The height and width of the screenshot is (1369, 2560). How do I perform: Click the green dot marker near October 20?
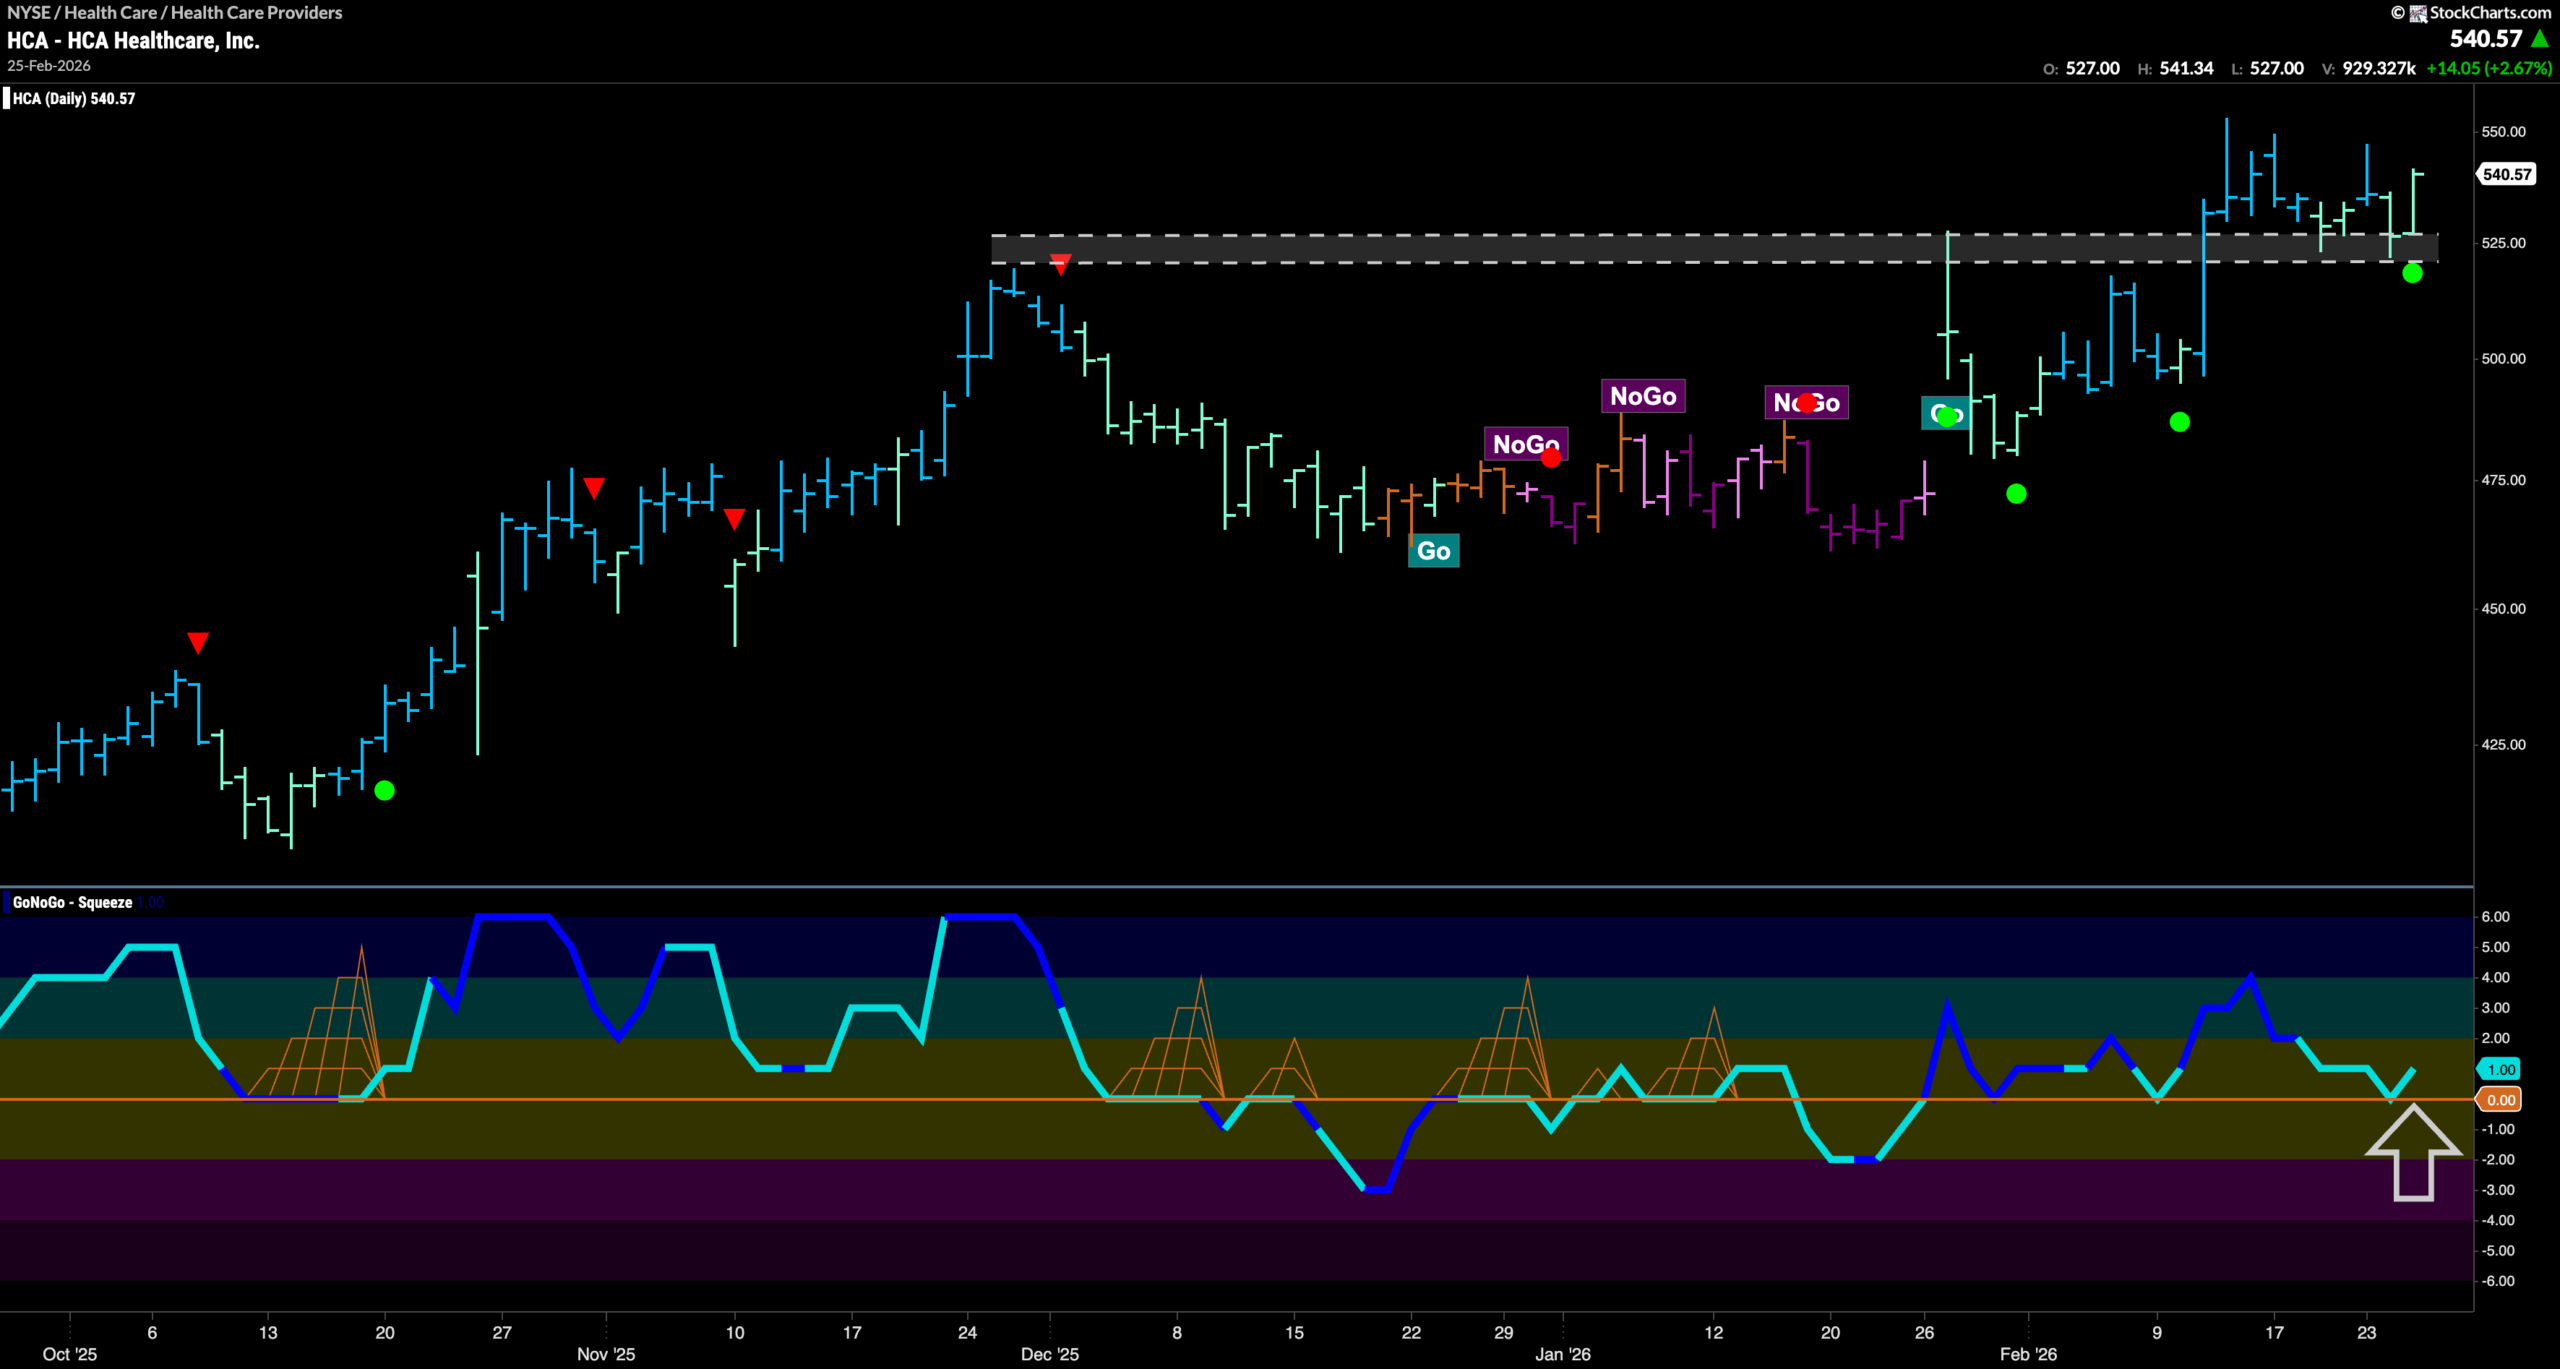point(384,791)
